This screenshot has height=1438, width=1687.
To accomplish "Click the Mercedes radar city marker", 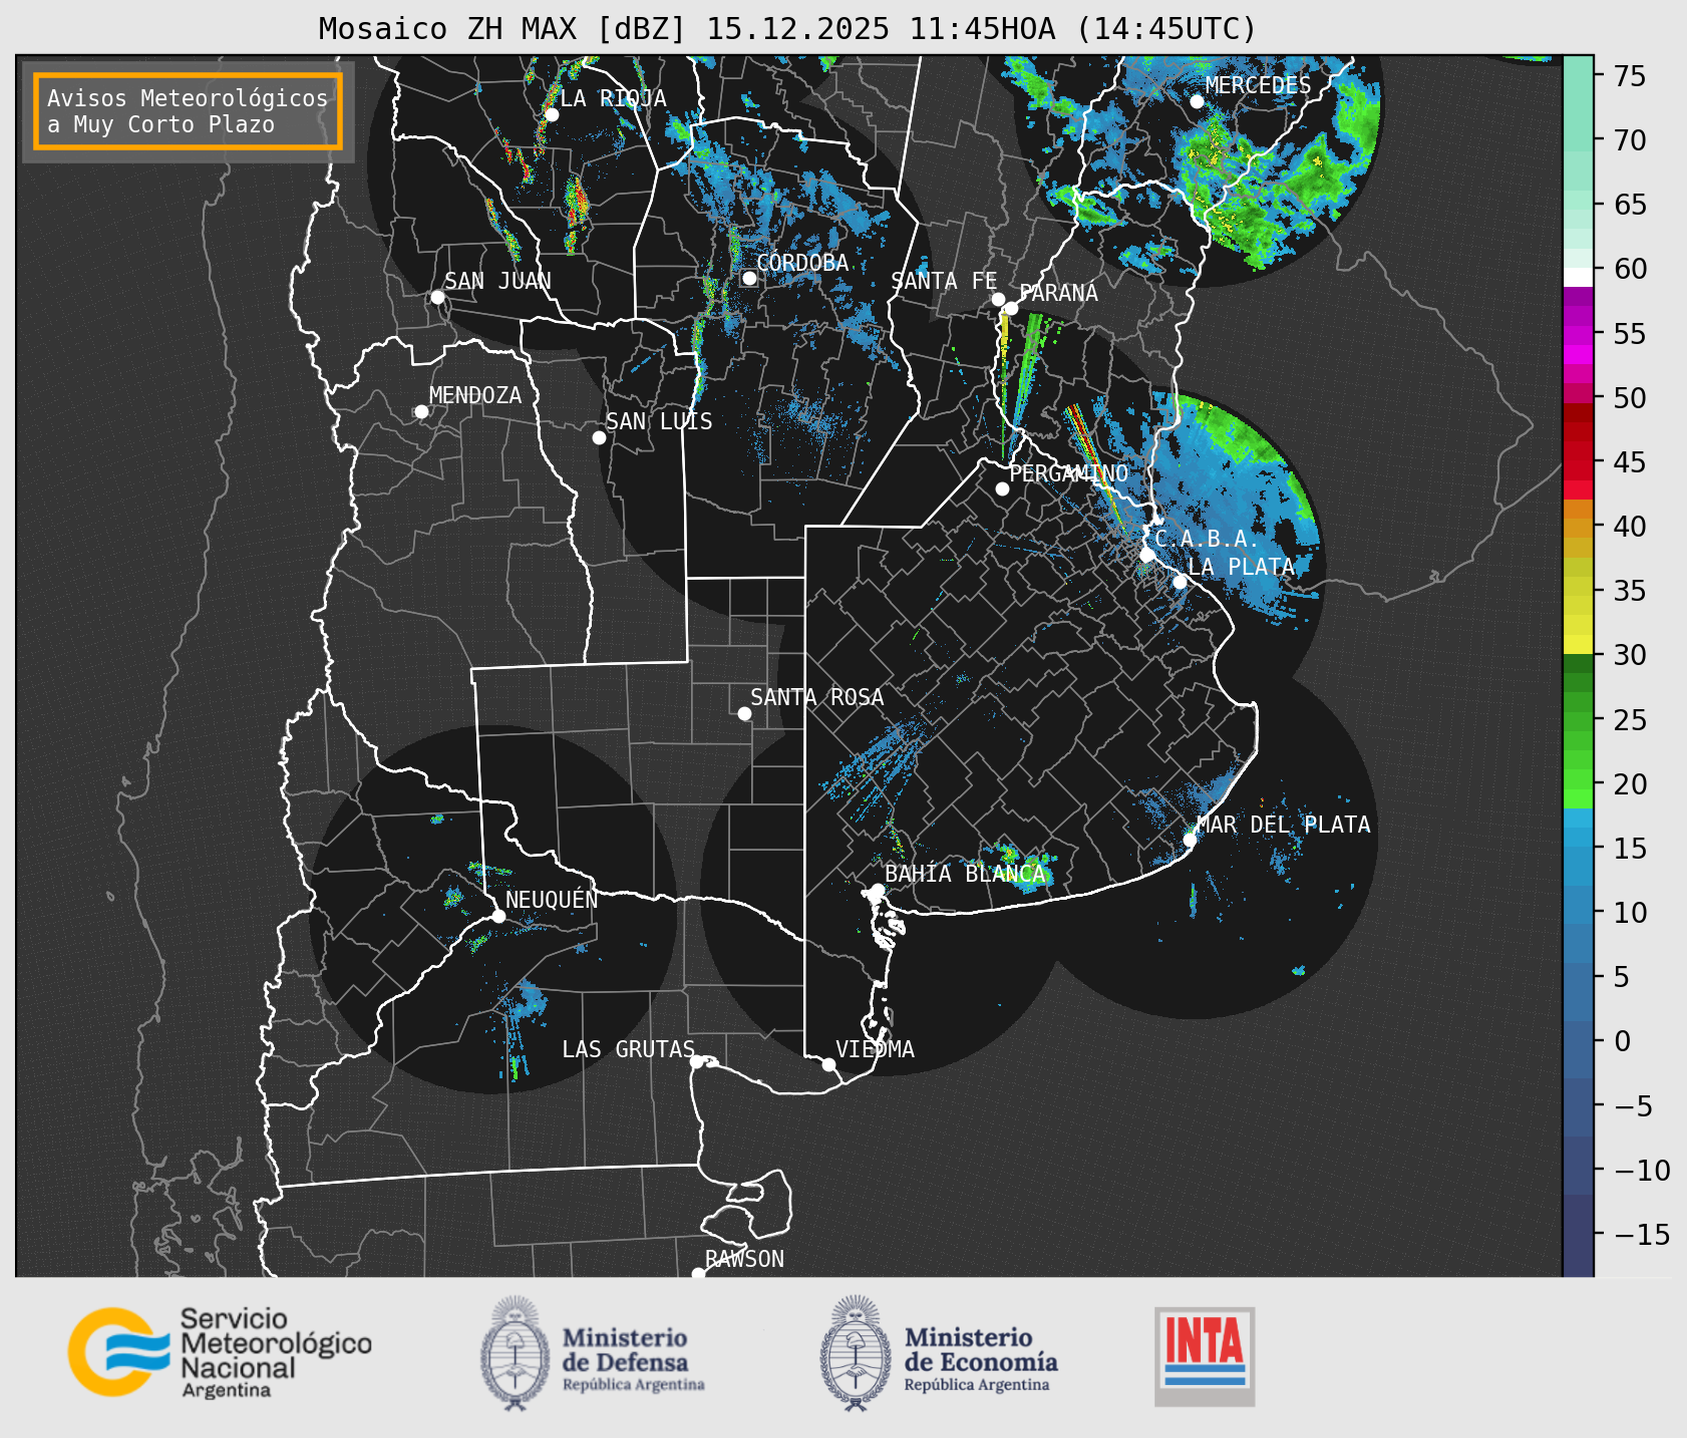I will point(1196,101).
